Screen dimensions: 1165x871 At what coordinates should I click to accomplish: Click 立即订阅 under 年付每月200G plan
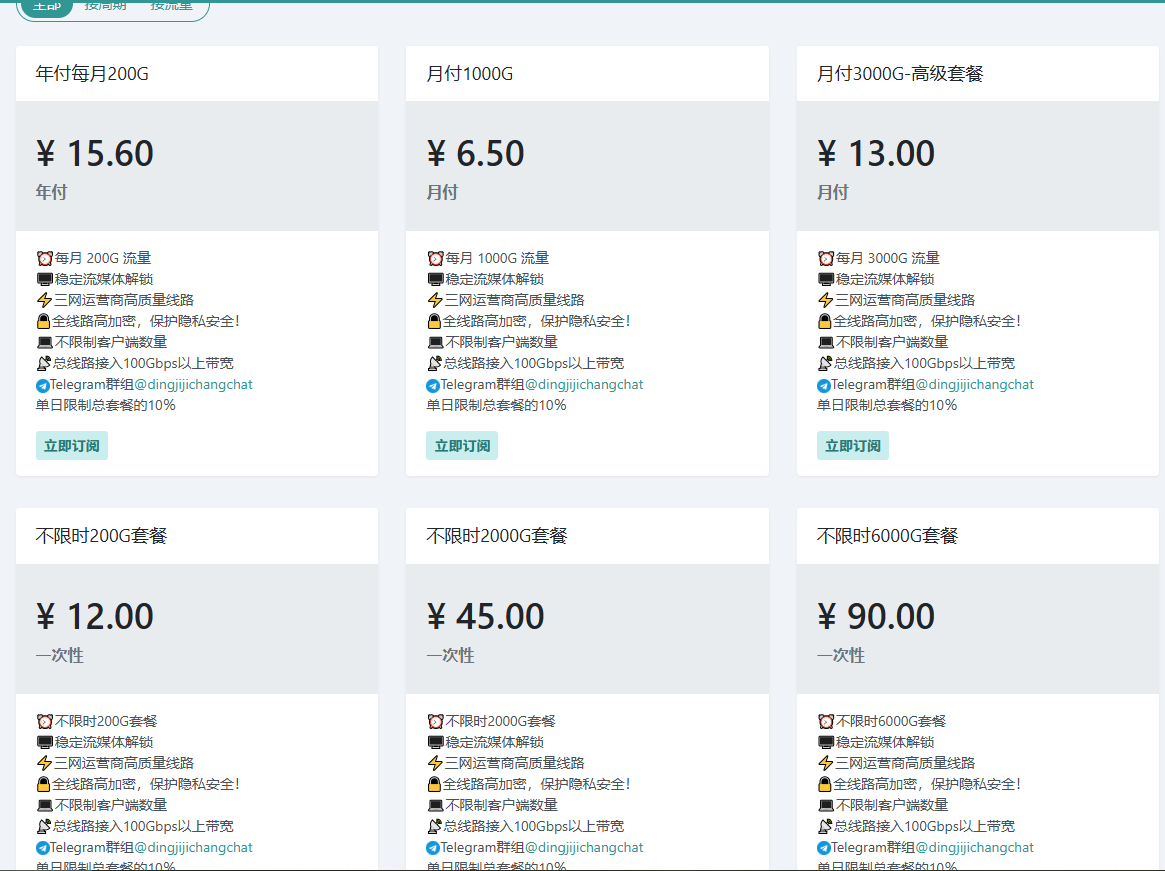[x=71, y=445]
